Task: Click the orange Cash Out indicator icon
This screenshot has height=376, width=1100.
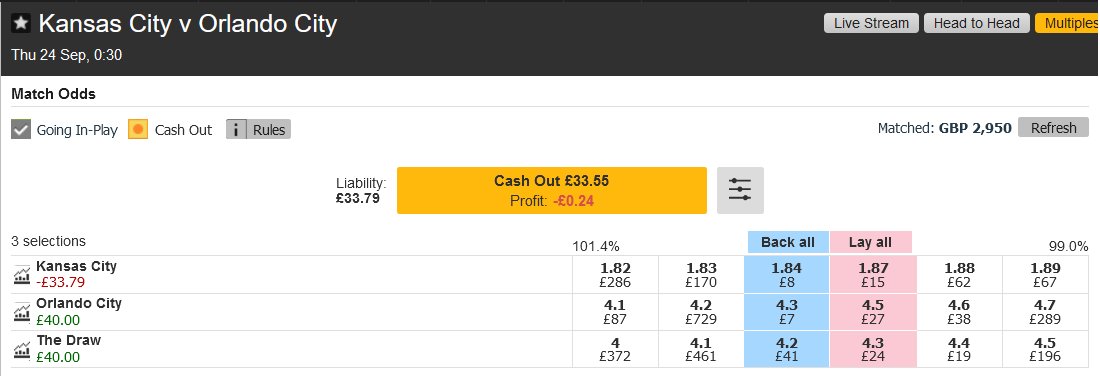Action: [x=138, y=130]
